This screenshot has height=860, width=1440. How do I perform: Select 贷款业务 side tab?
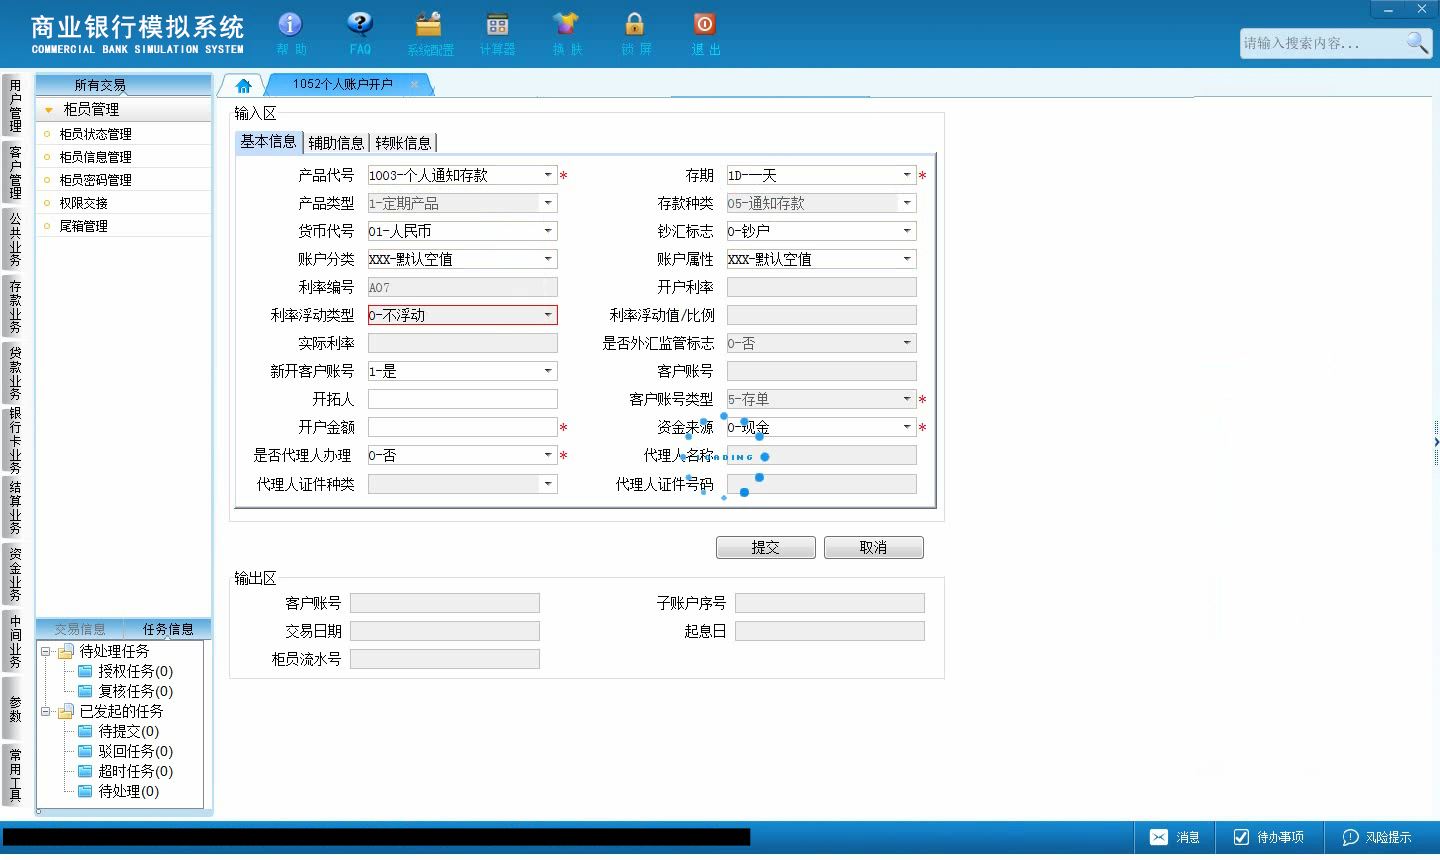pyautogui.click(x=15, y=373)
